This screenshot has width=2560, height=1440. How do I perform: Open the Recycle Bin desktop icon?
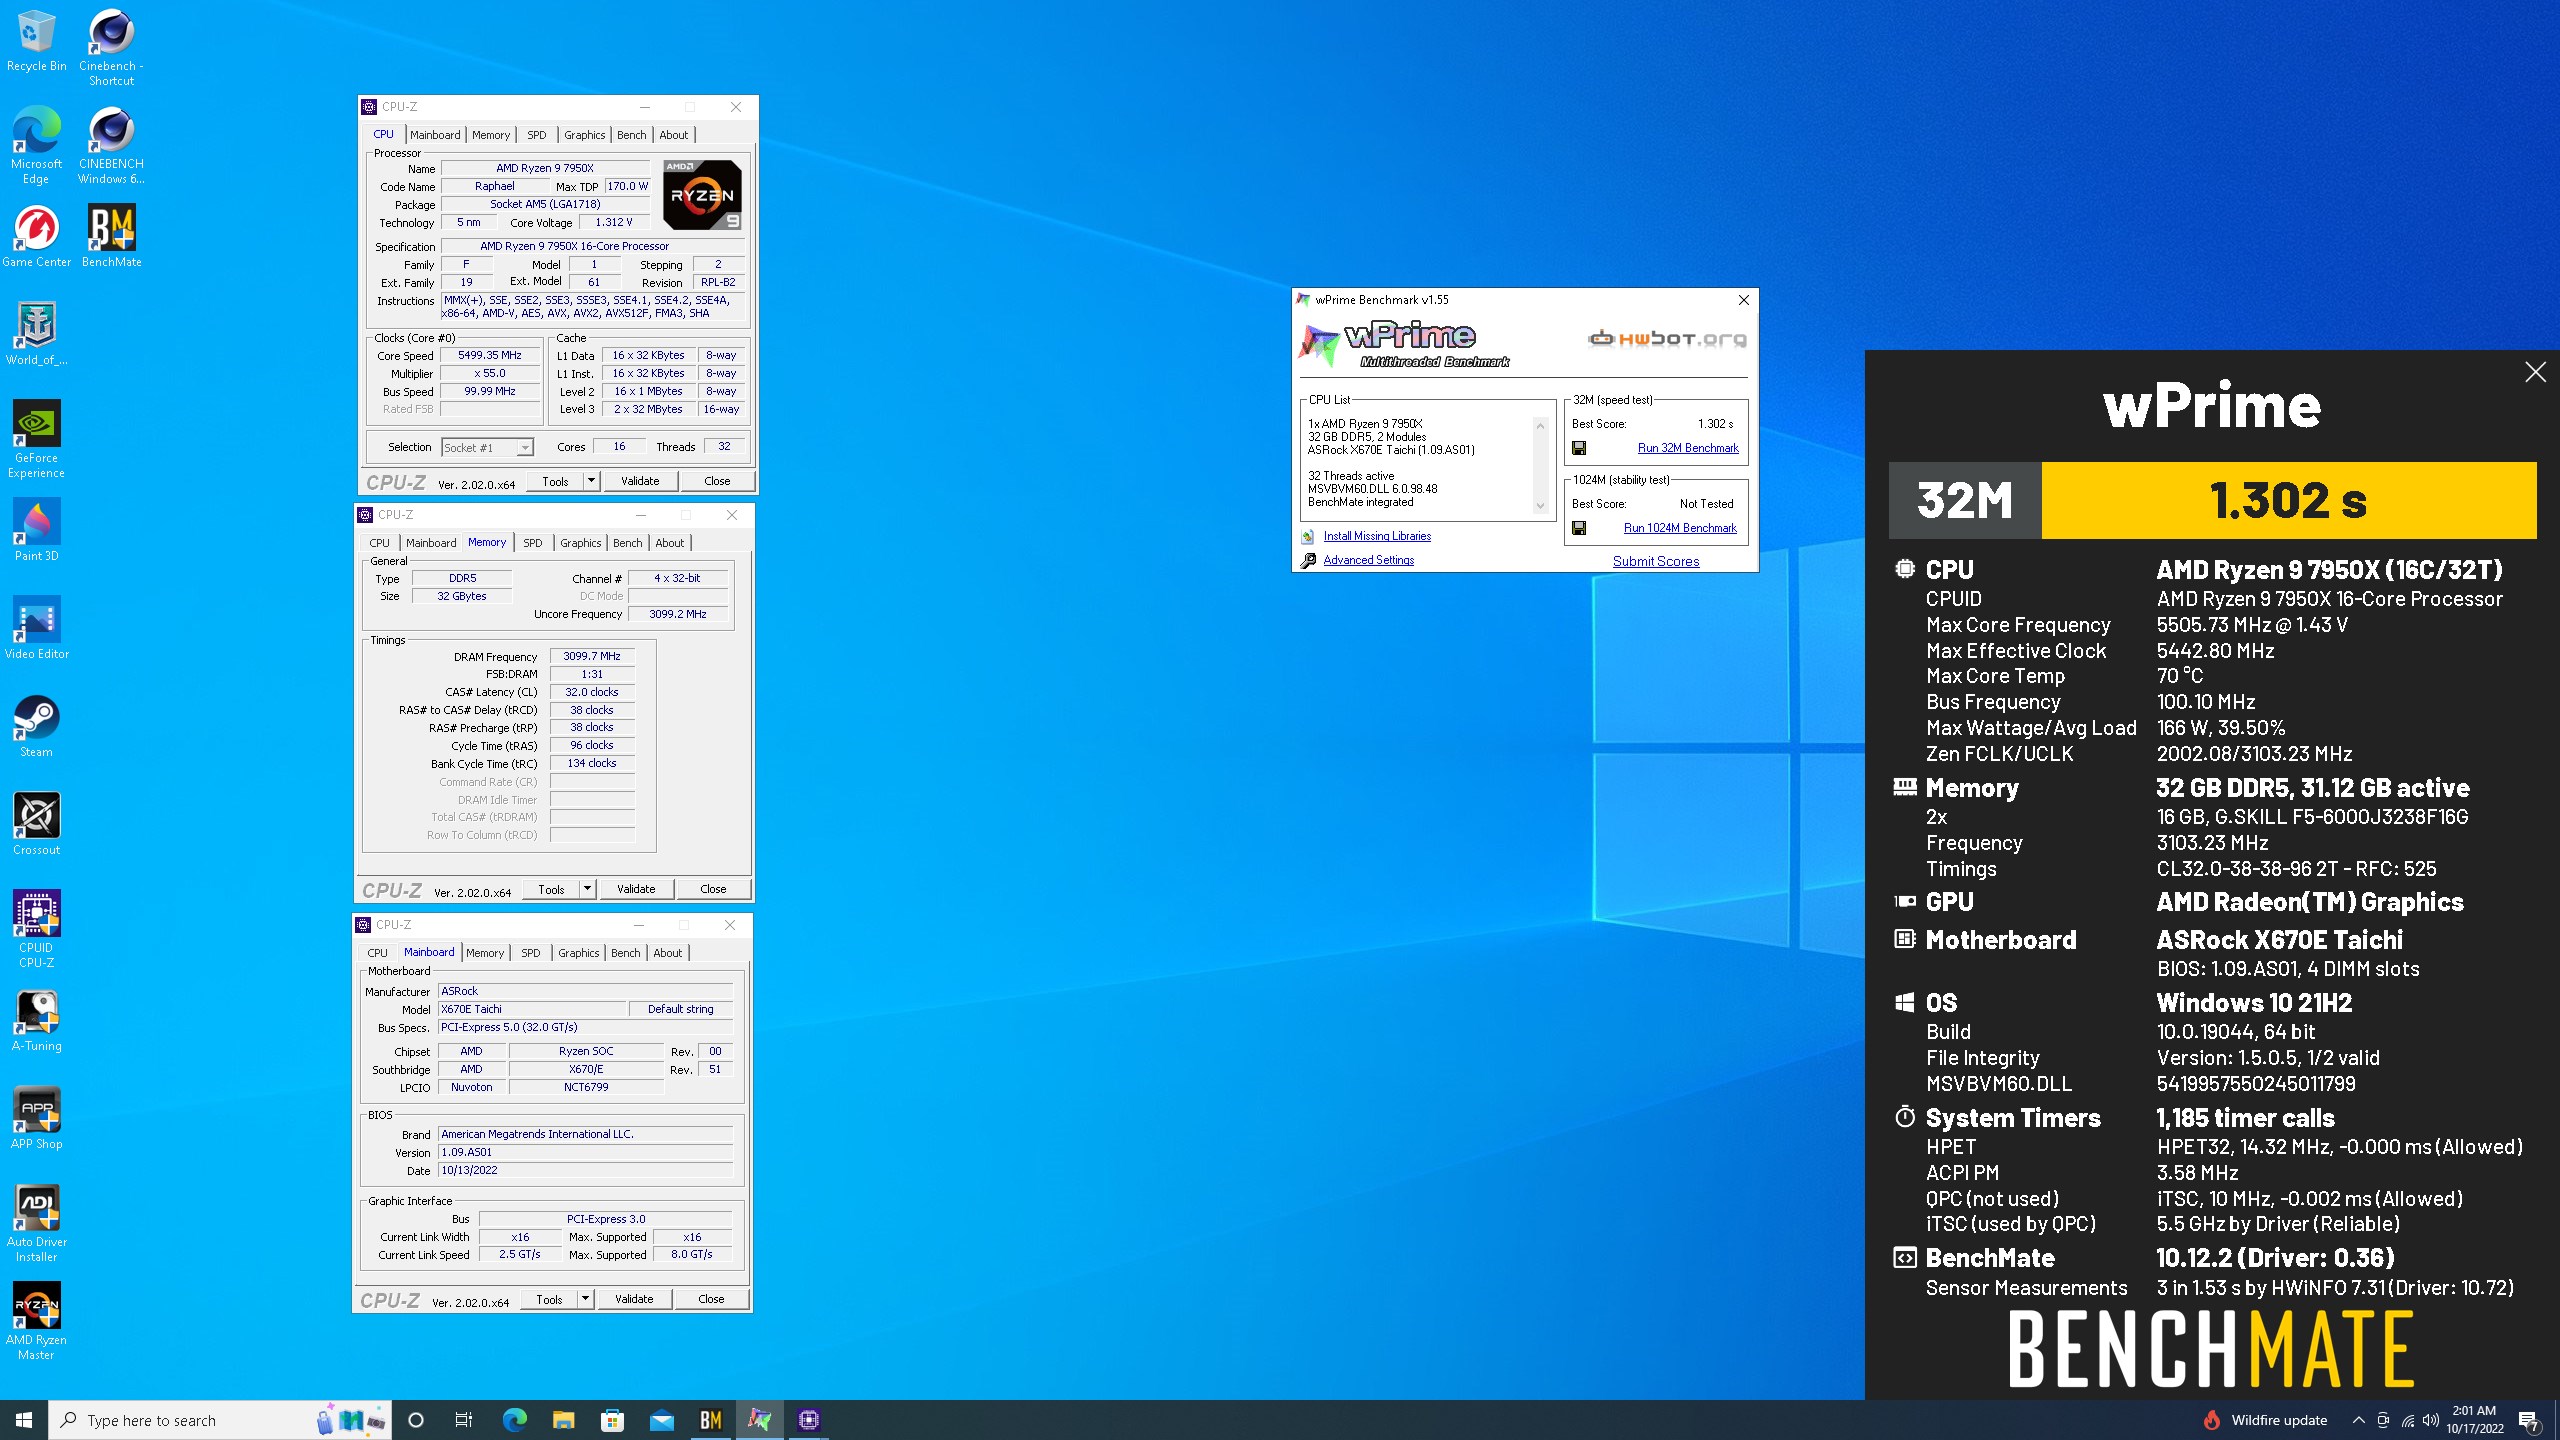[36, 42]
